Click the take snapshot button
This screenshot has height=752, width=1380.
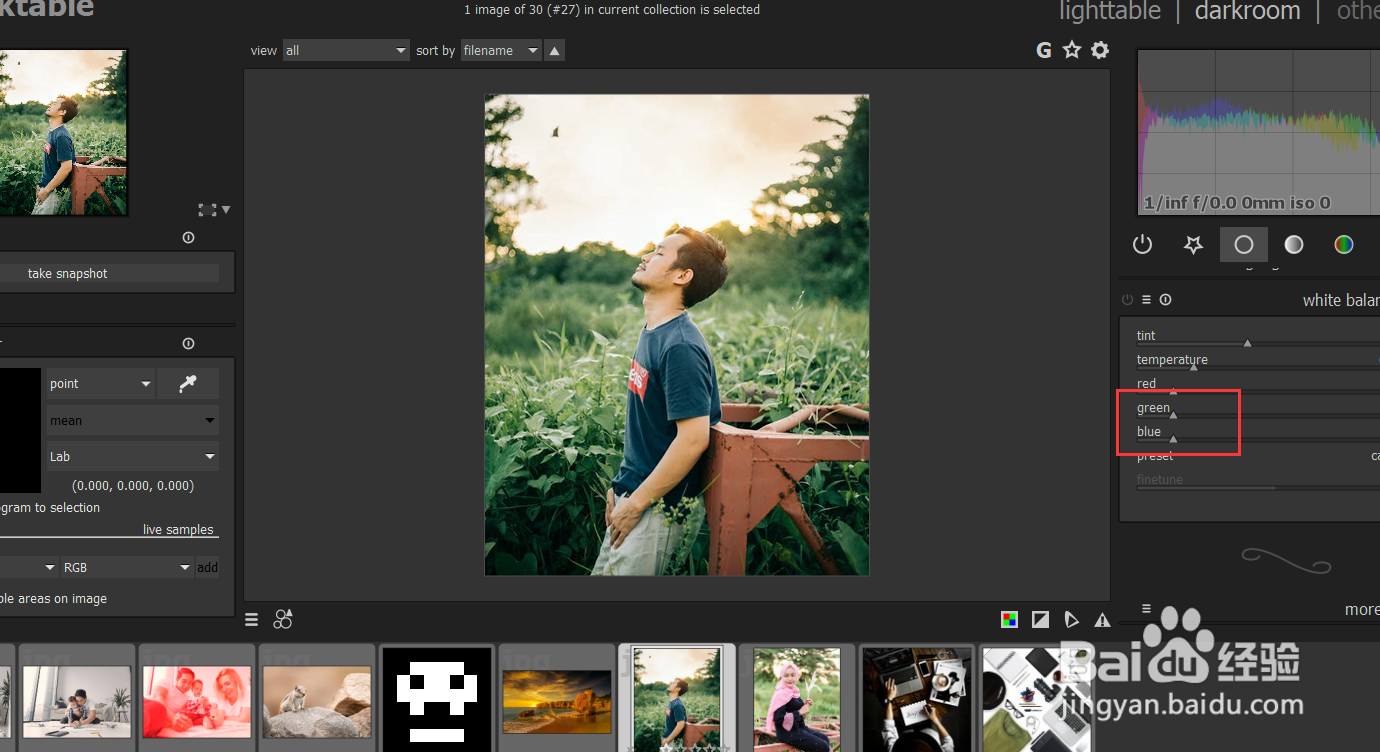(109, 273)
